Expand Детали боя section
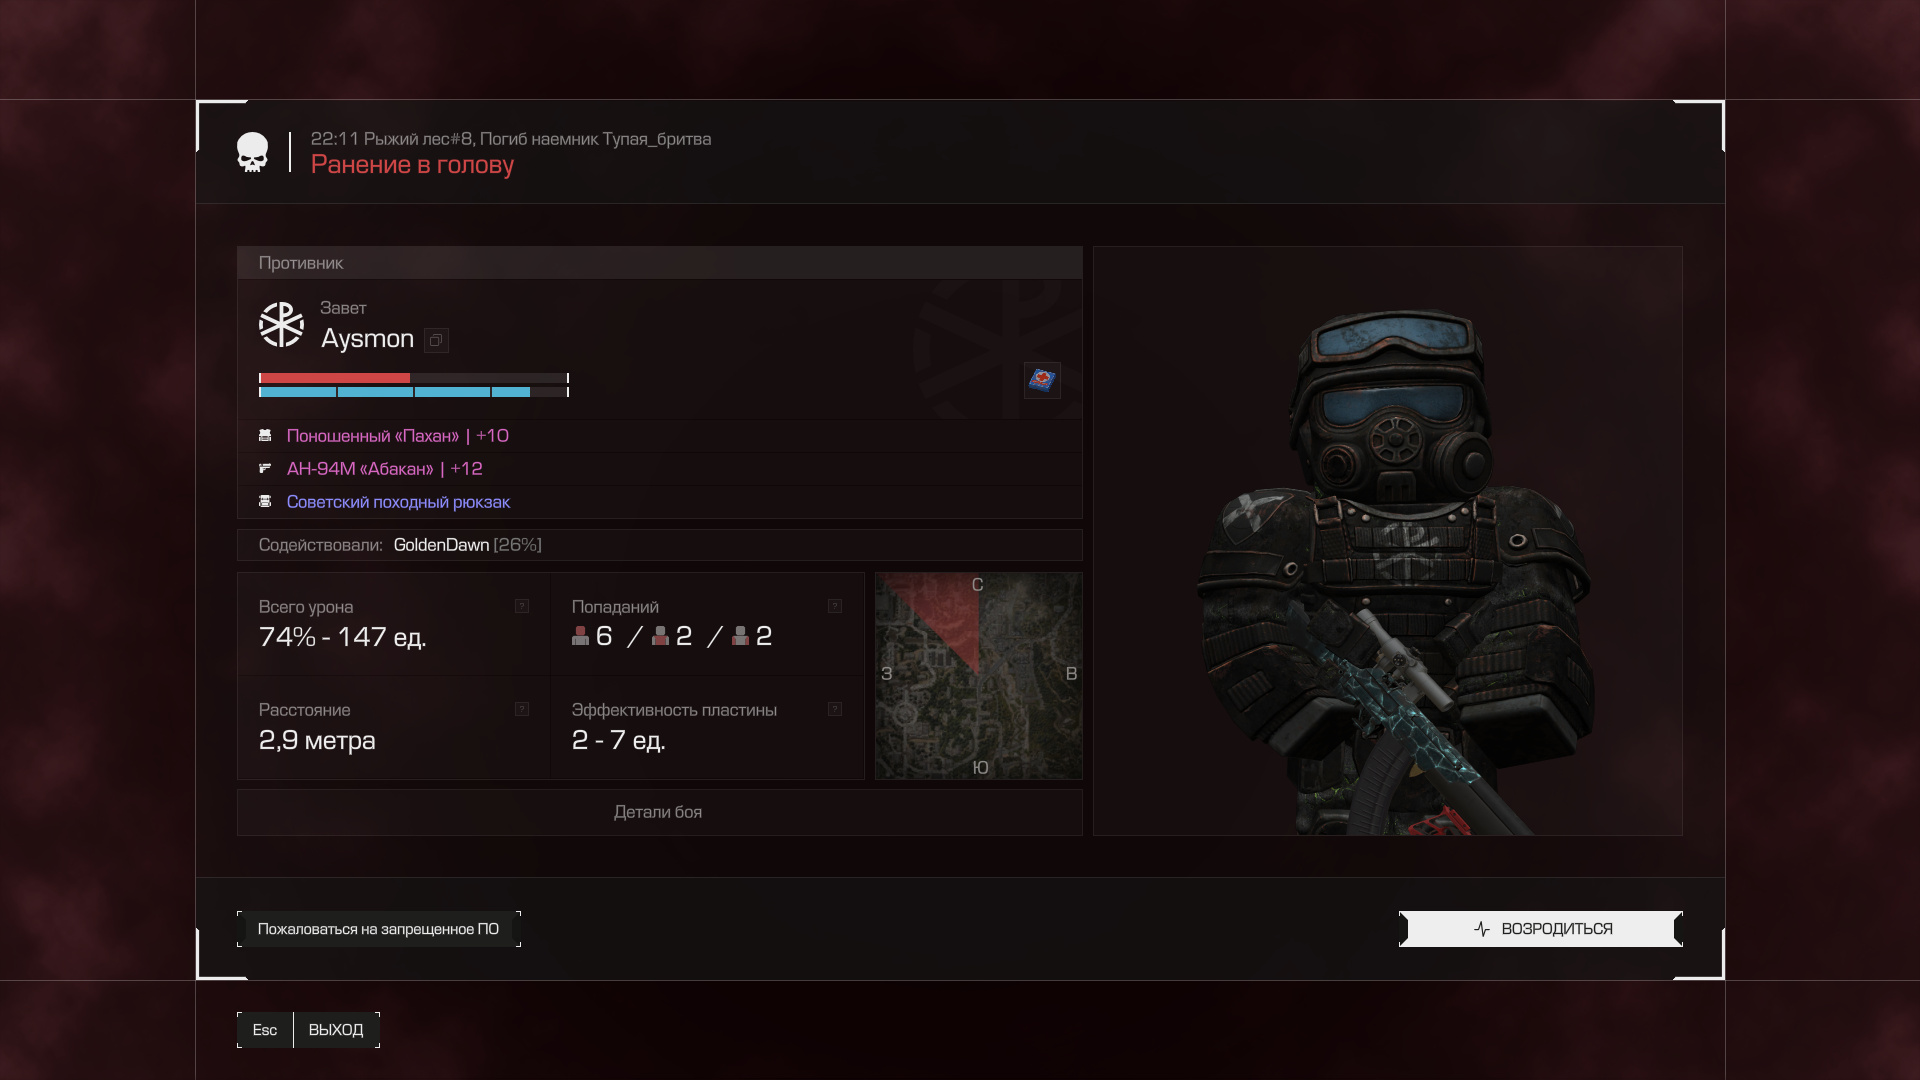1920x1080 pixels. click(x=659, y=812)
